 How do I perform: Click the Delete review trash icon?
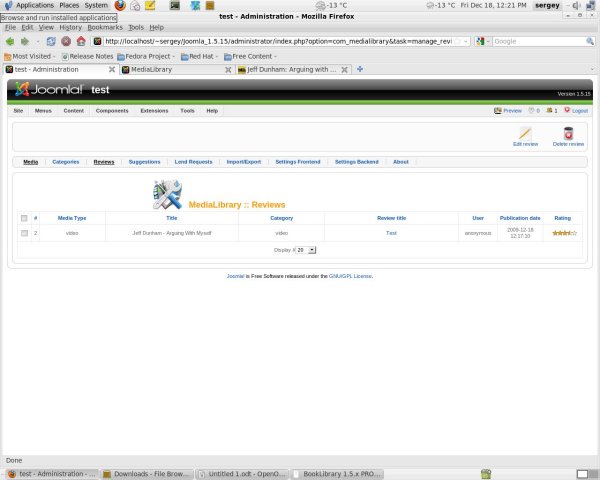(568, 134)
